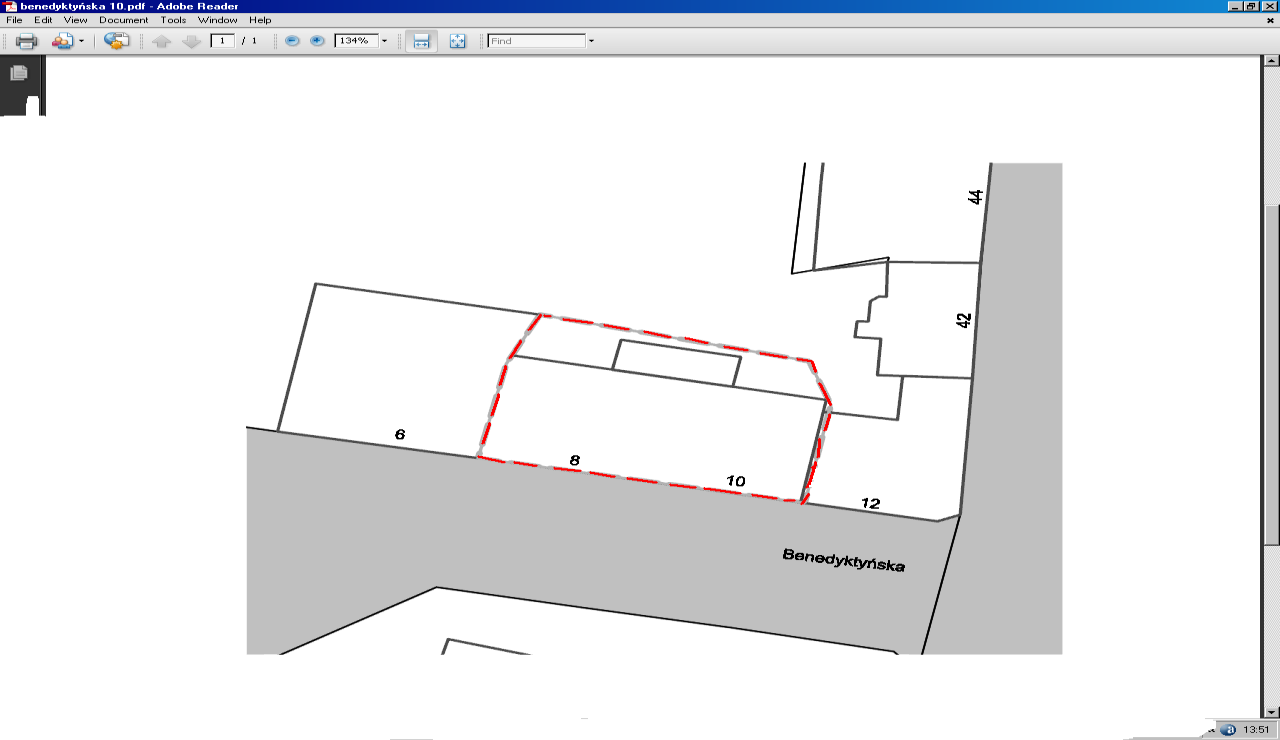Click the system tray clock showing 13:51
The image size is (1280, 740).
(1254, 730)
